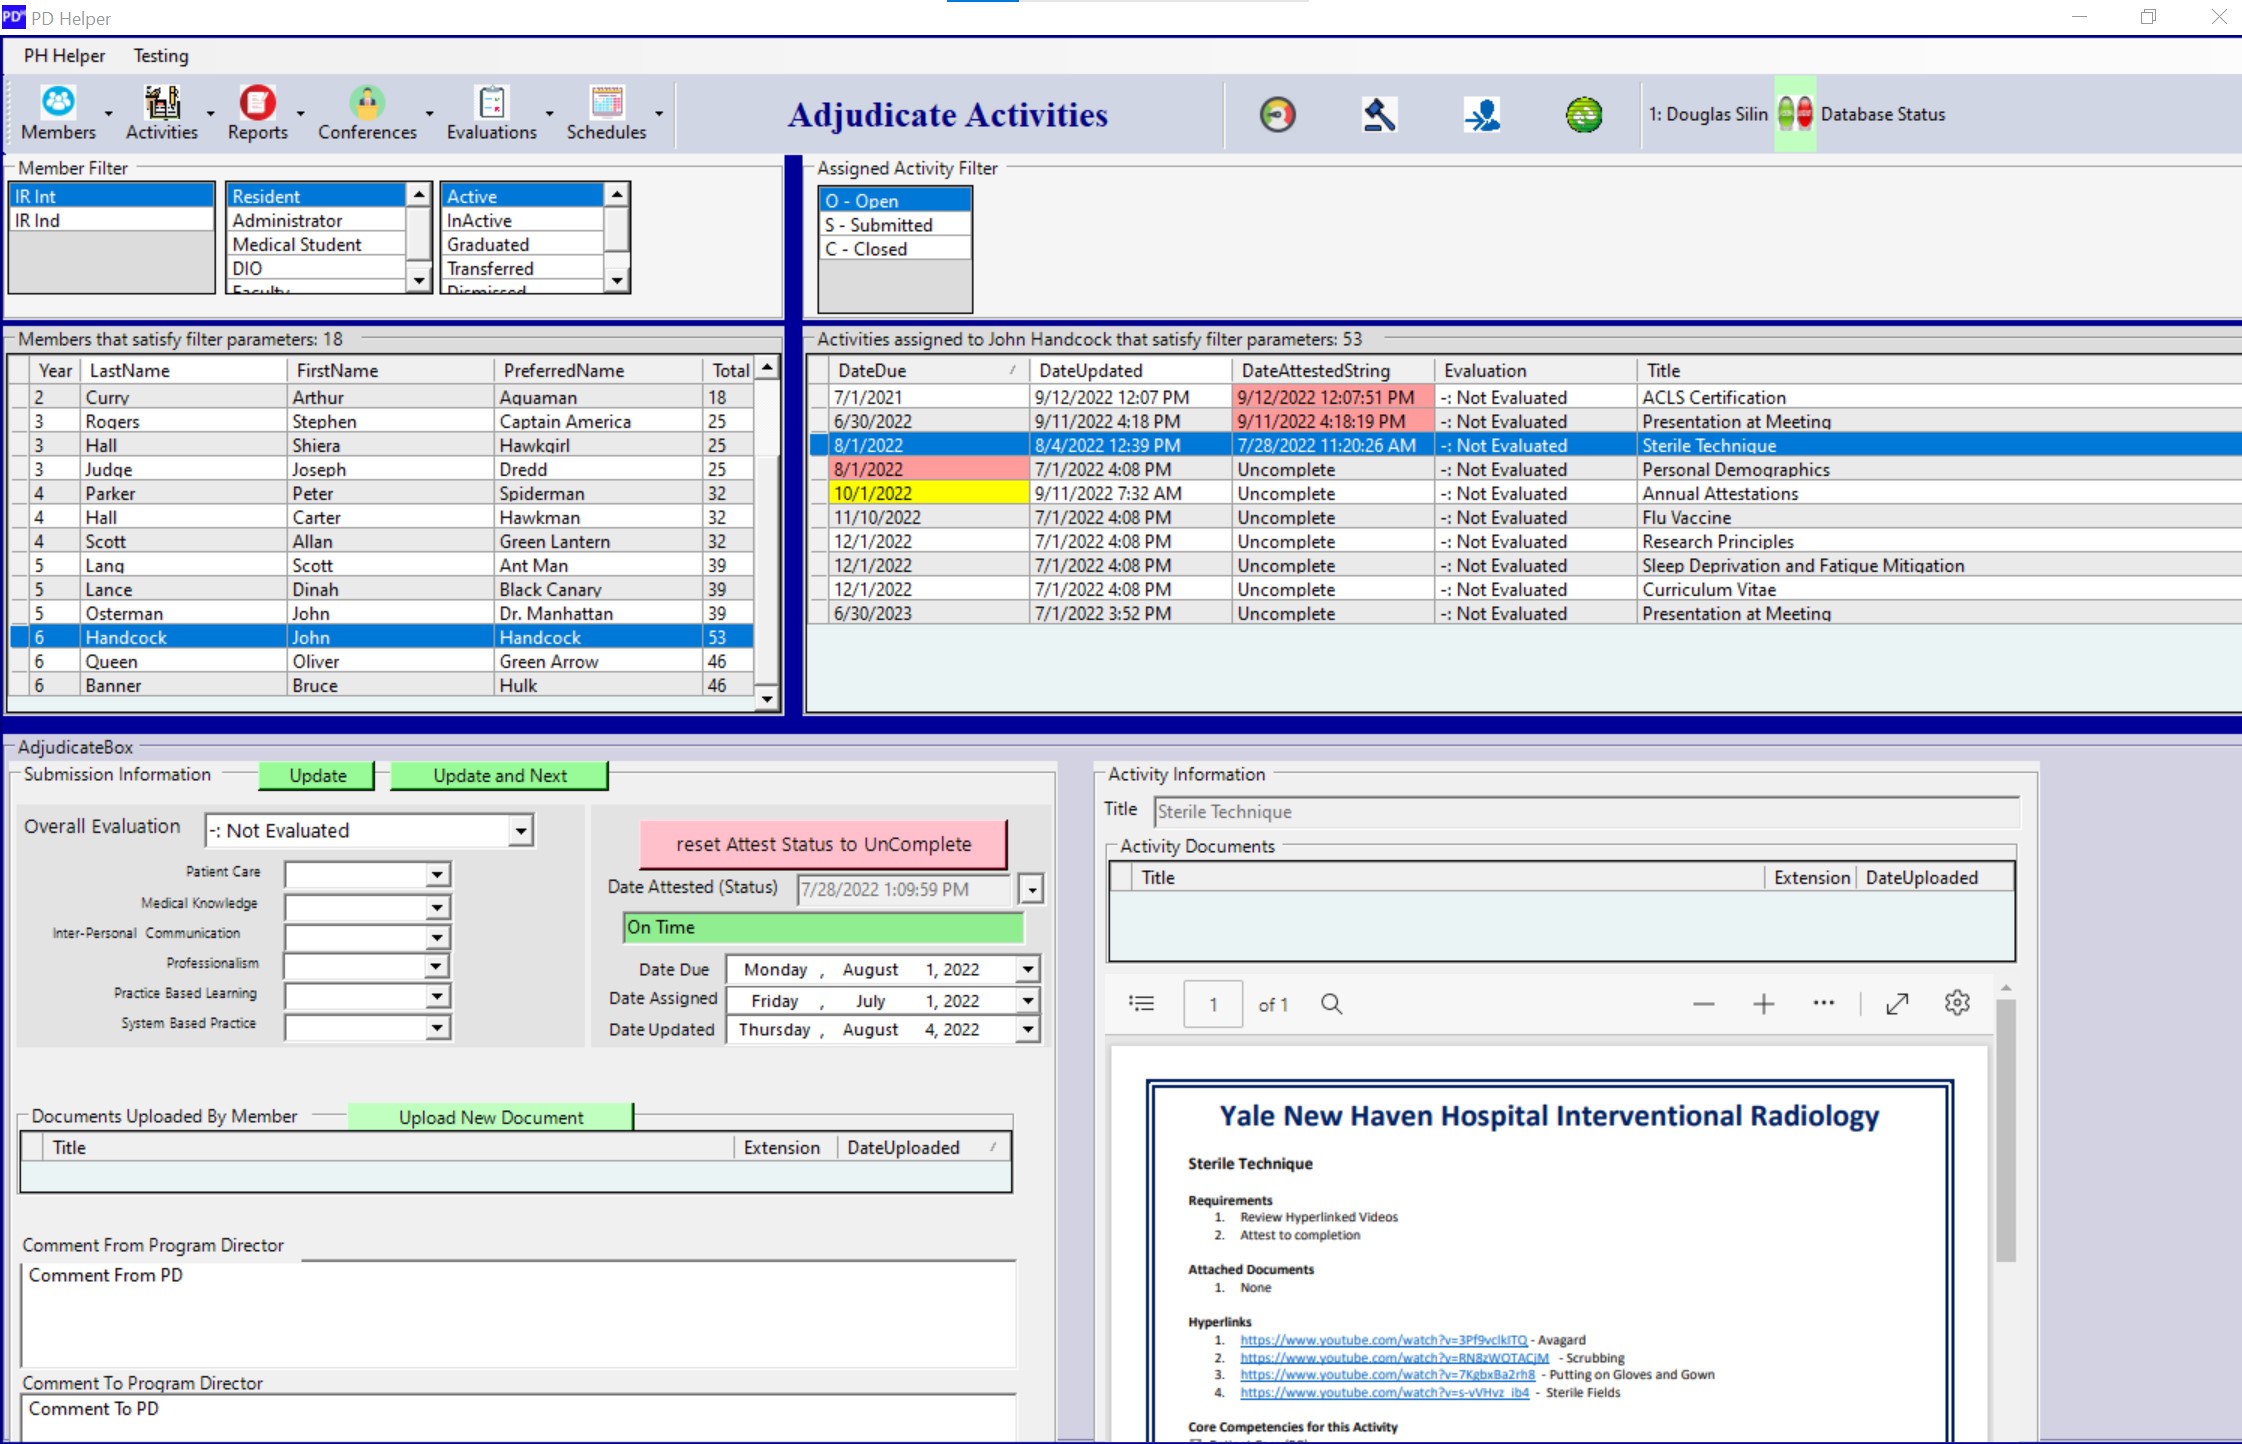Open the Reports toolbar icon
The width and height of the screenshot is (2242, 1444).
click(257, 113)
